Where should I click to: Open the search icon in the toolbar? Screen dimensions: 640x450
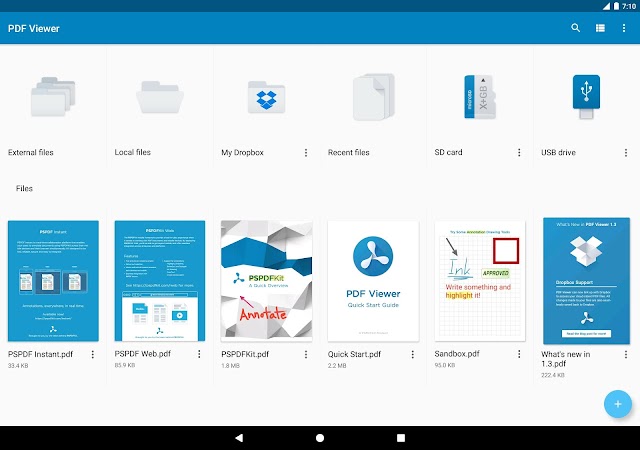(x=576, y=28)
